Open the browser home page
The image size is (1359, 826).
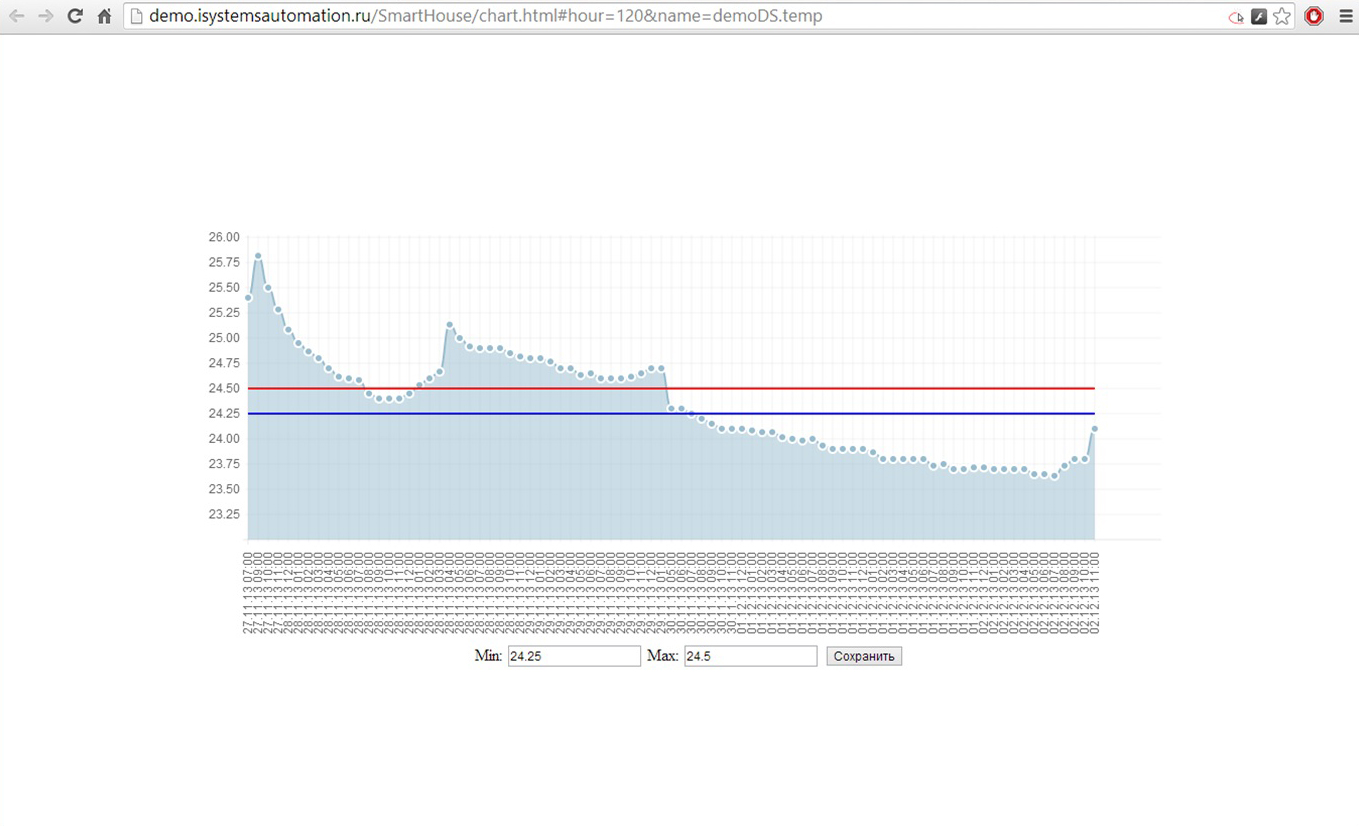tap(104, 16)
